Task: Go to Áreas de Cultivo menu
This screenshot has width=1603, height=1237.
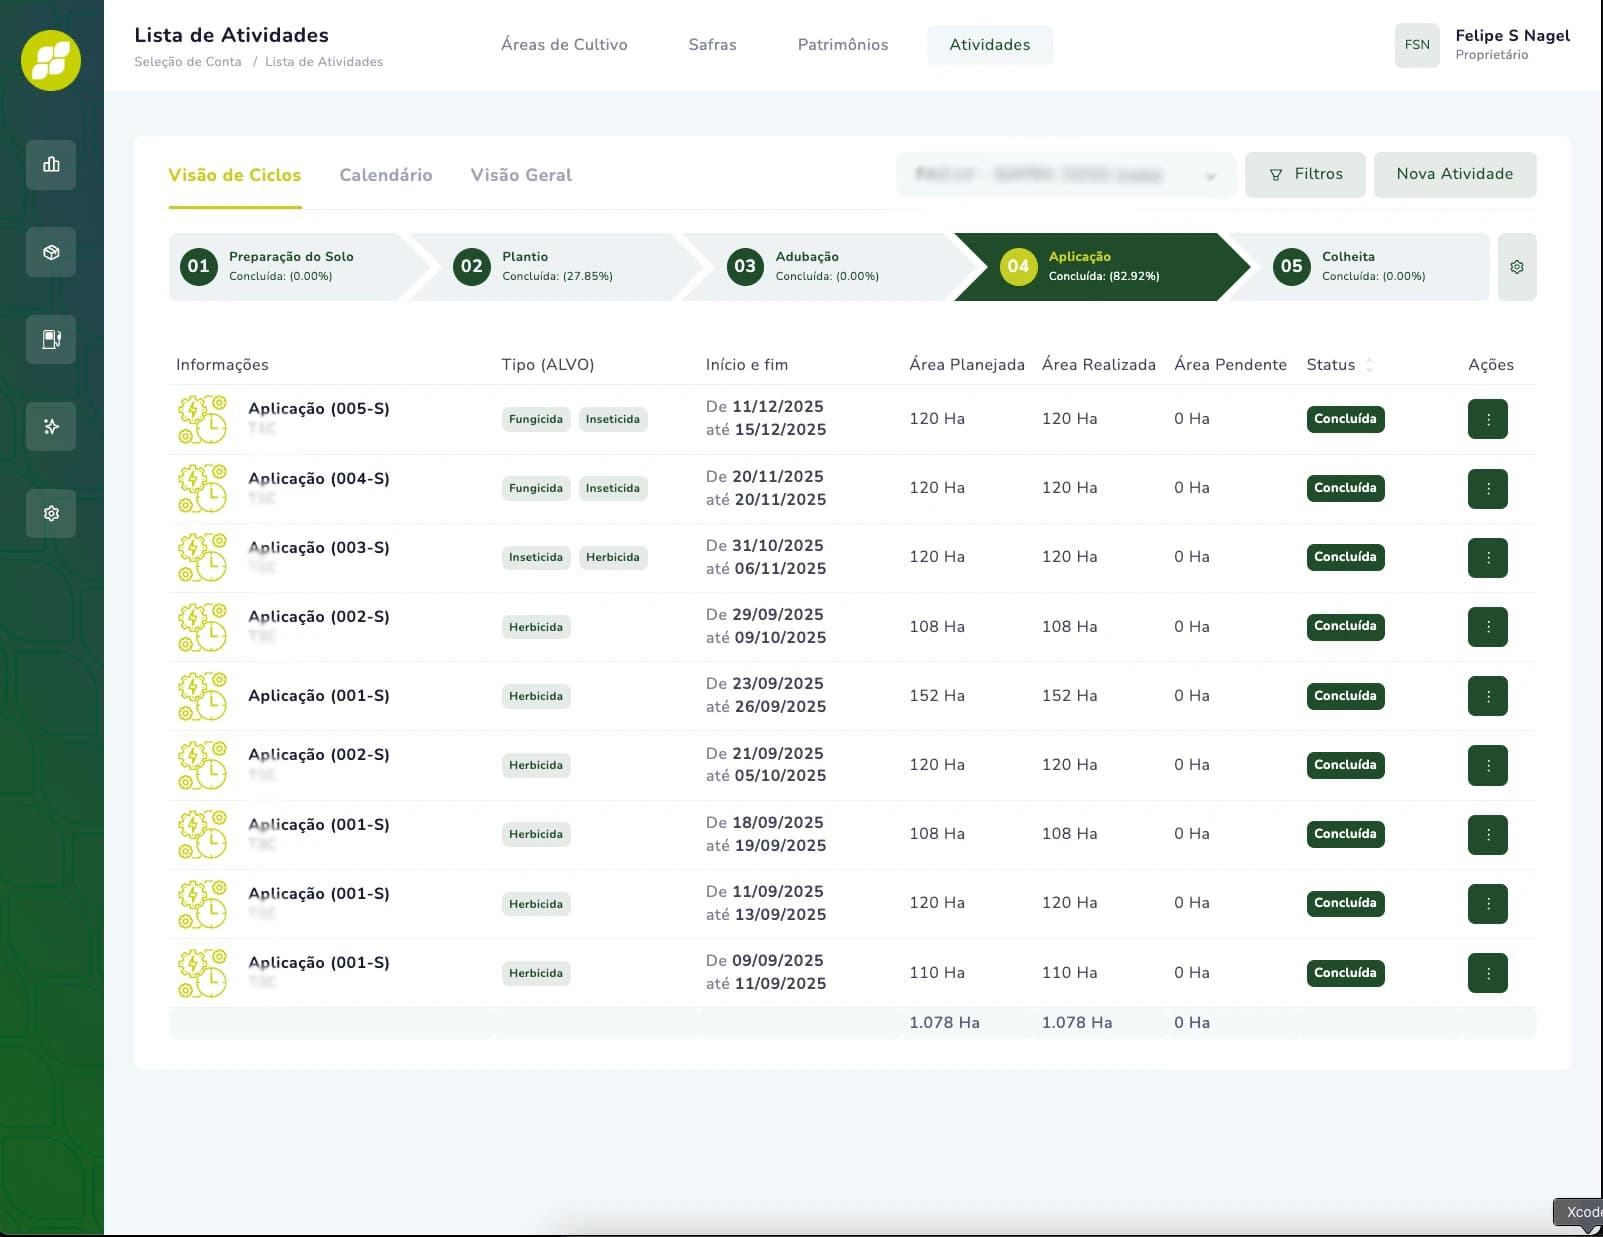Action: coord(564,45)
